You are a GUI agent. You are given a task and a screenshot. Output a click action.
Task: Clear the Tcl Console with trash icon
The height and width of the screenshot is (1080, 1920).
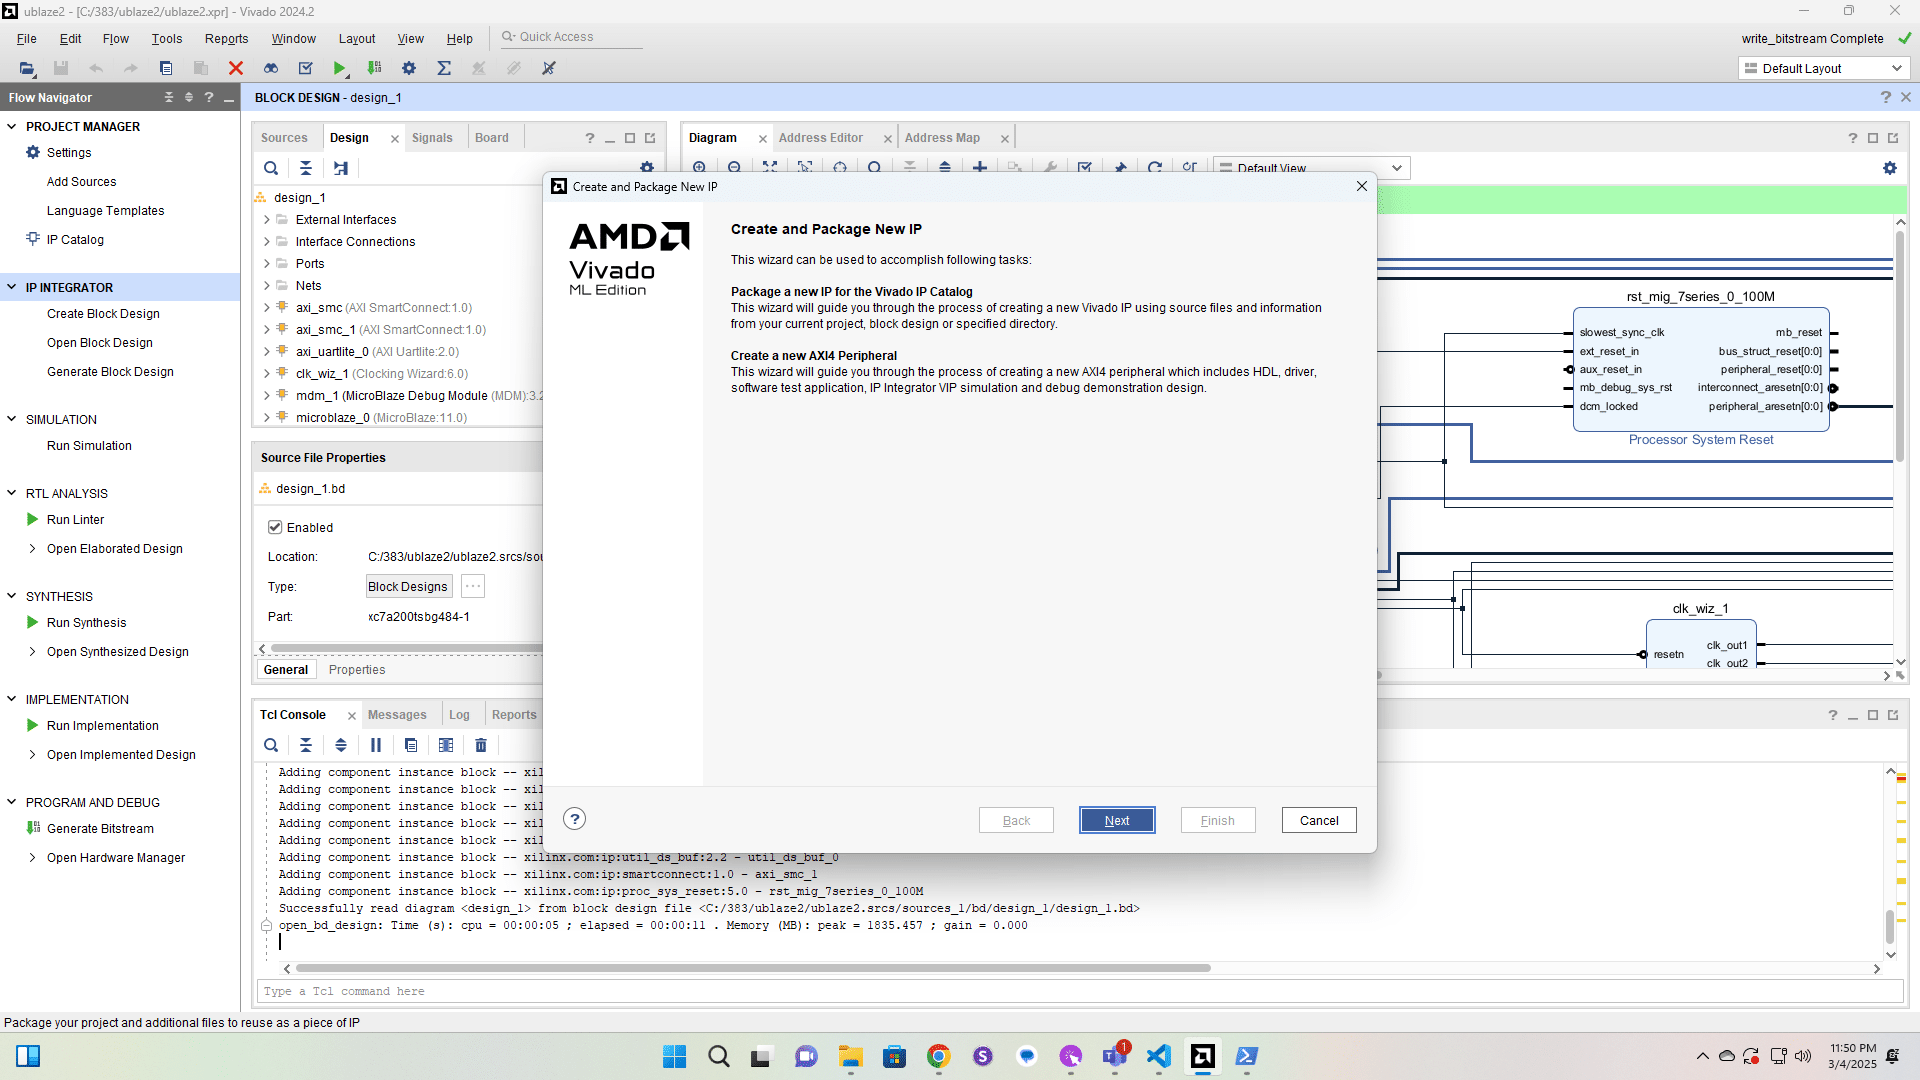click(481, 745)
